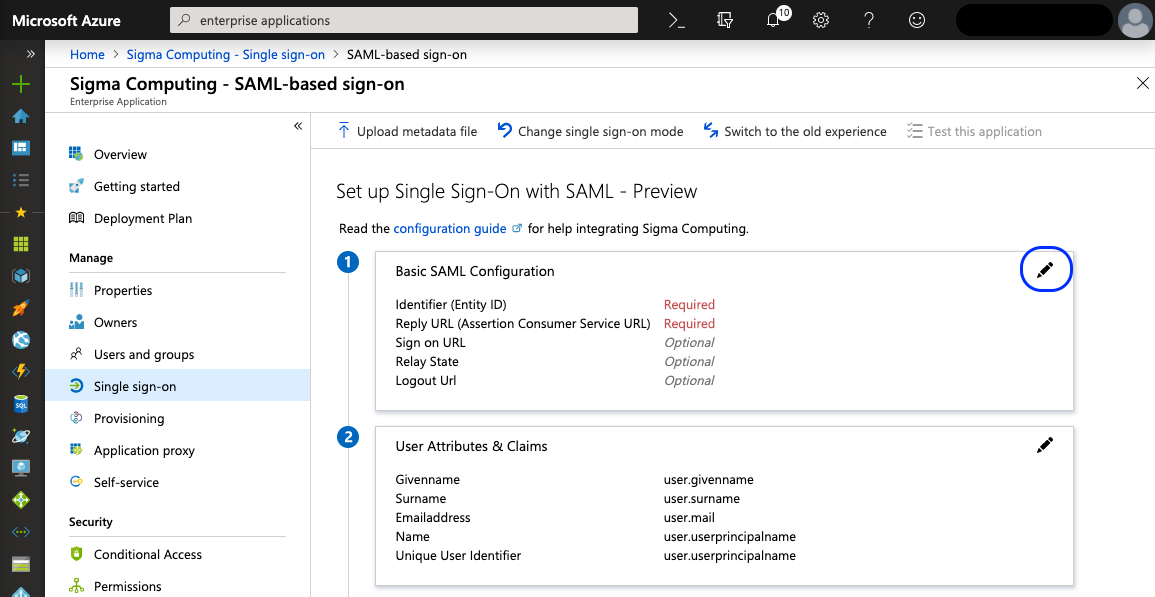Select the Single sign-on menu item
Image resolution: width=1155 pixels, height=597 pixels.
178,386
